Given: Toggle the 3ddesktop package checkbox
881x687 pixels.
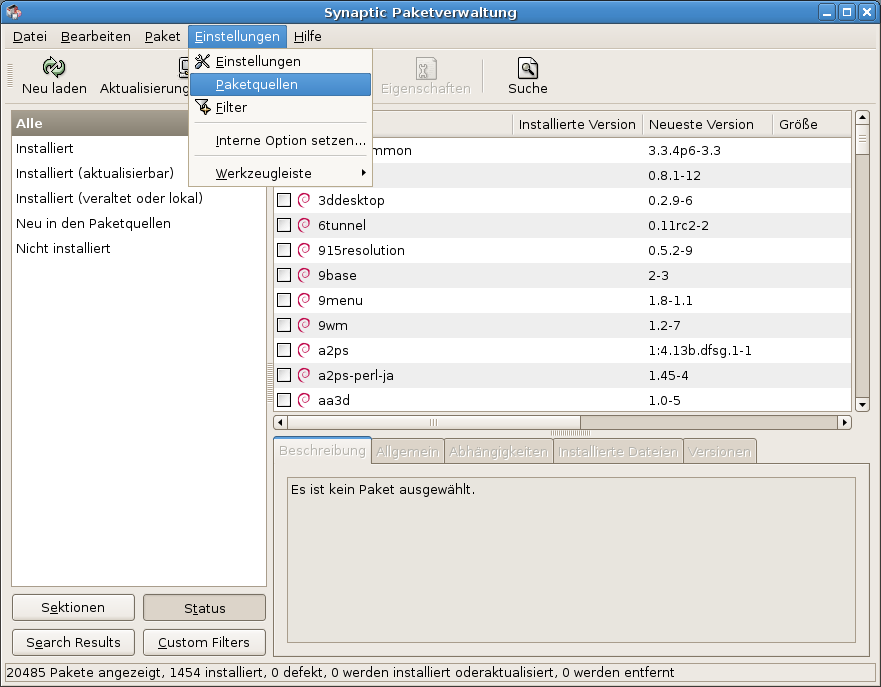Looking at the screenshot, I should pyautogui.click(x=284, y=201).
